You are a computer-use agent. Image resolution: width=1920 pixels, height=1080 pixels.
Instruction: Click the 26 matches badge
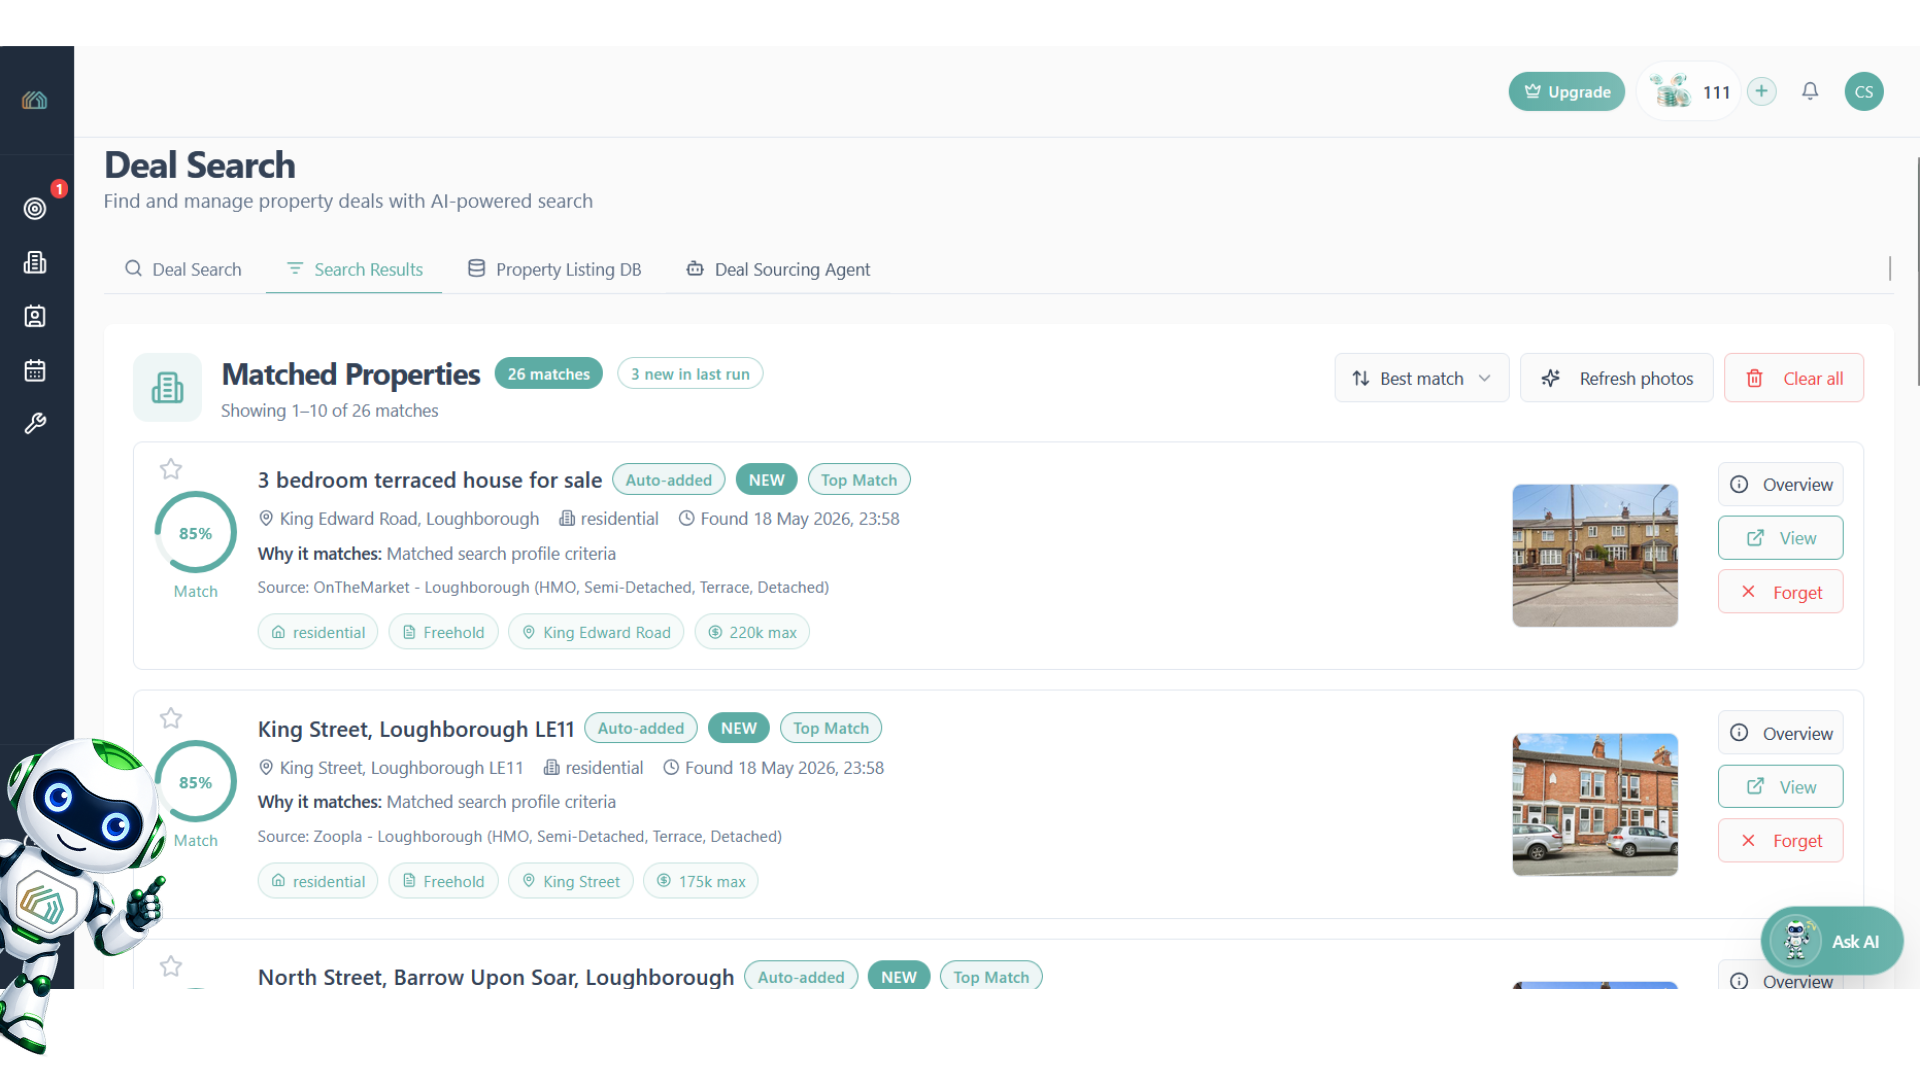point(549,374)
